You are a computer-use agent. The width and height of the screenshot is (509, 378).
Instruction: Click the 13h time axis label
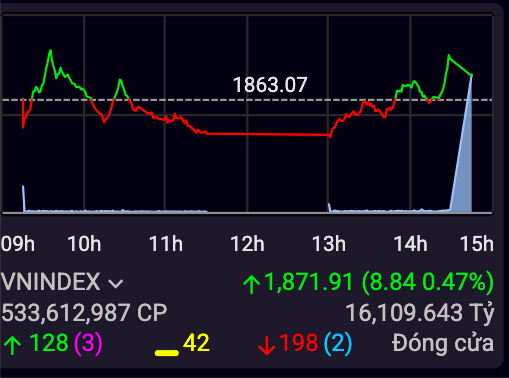[x=329, y=244]
